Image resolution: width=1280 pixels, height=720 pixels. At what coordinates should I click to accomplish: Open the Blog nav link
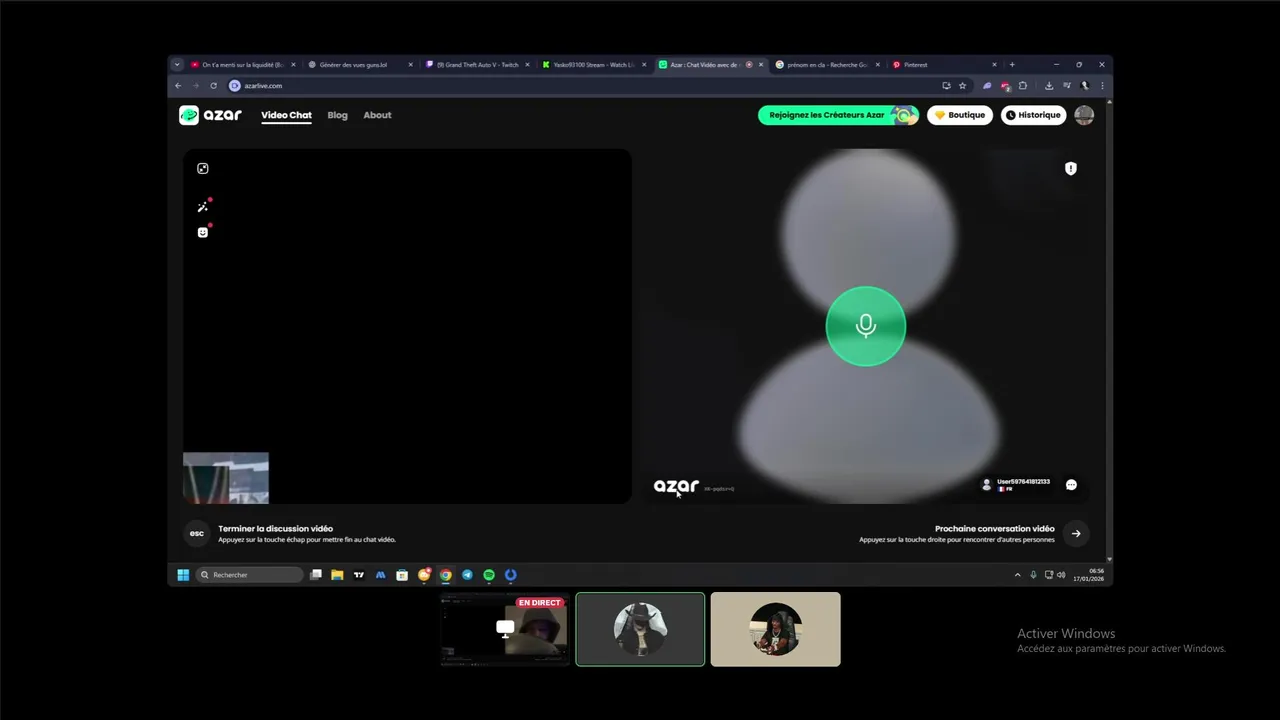338,115
